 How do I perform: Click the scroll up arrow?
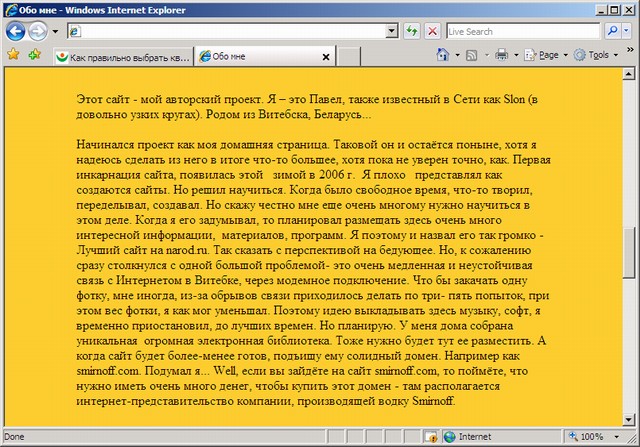point(628,74)
